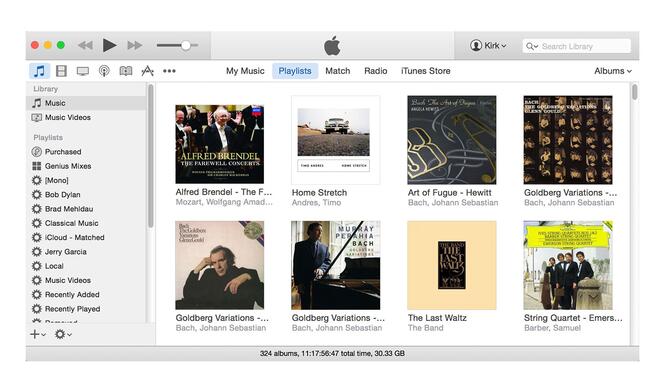Open The Last Waltz album cover

(x=452, y=265)
